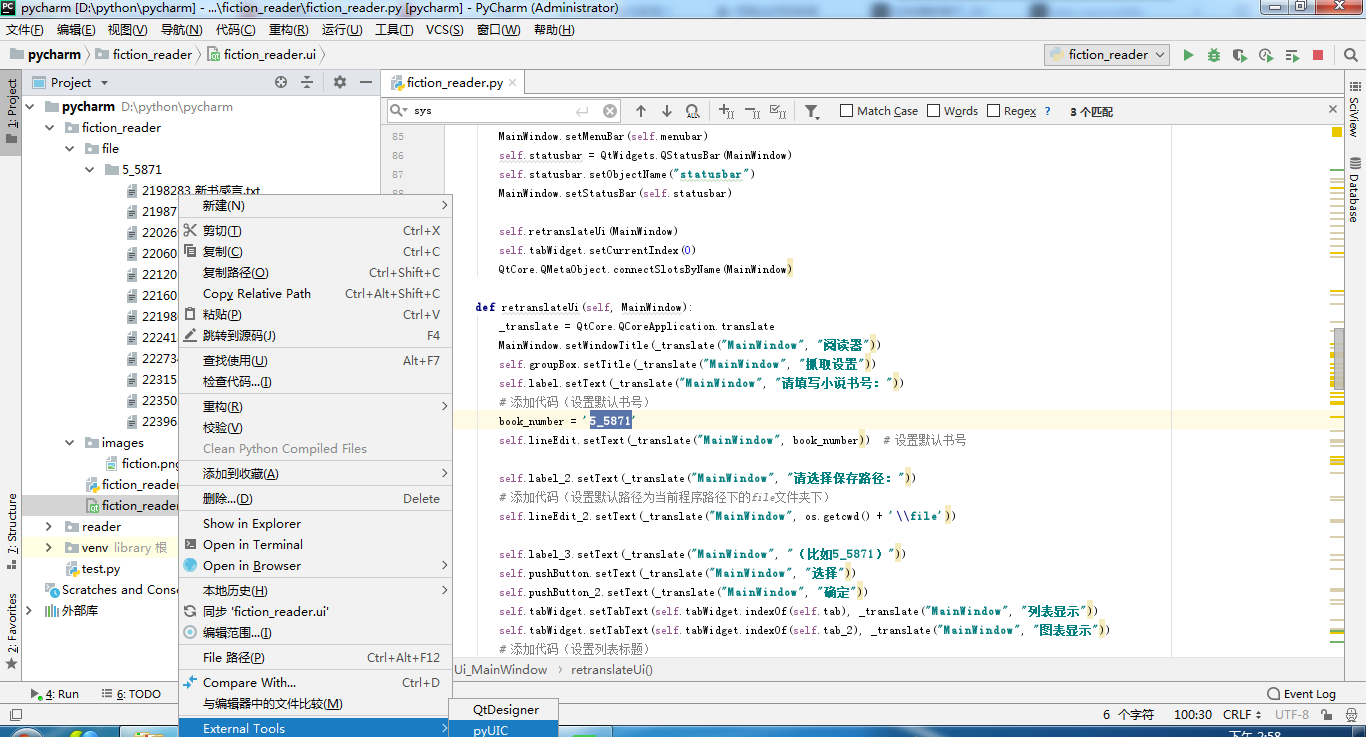
Task: Enable the Match Case checkbox
Action: (847, 111)
